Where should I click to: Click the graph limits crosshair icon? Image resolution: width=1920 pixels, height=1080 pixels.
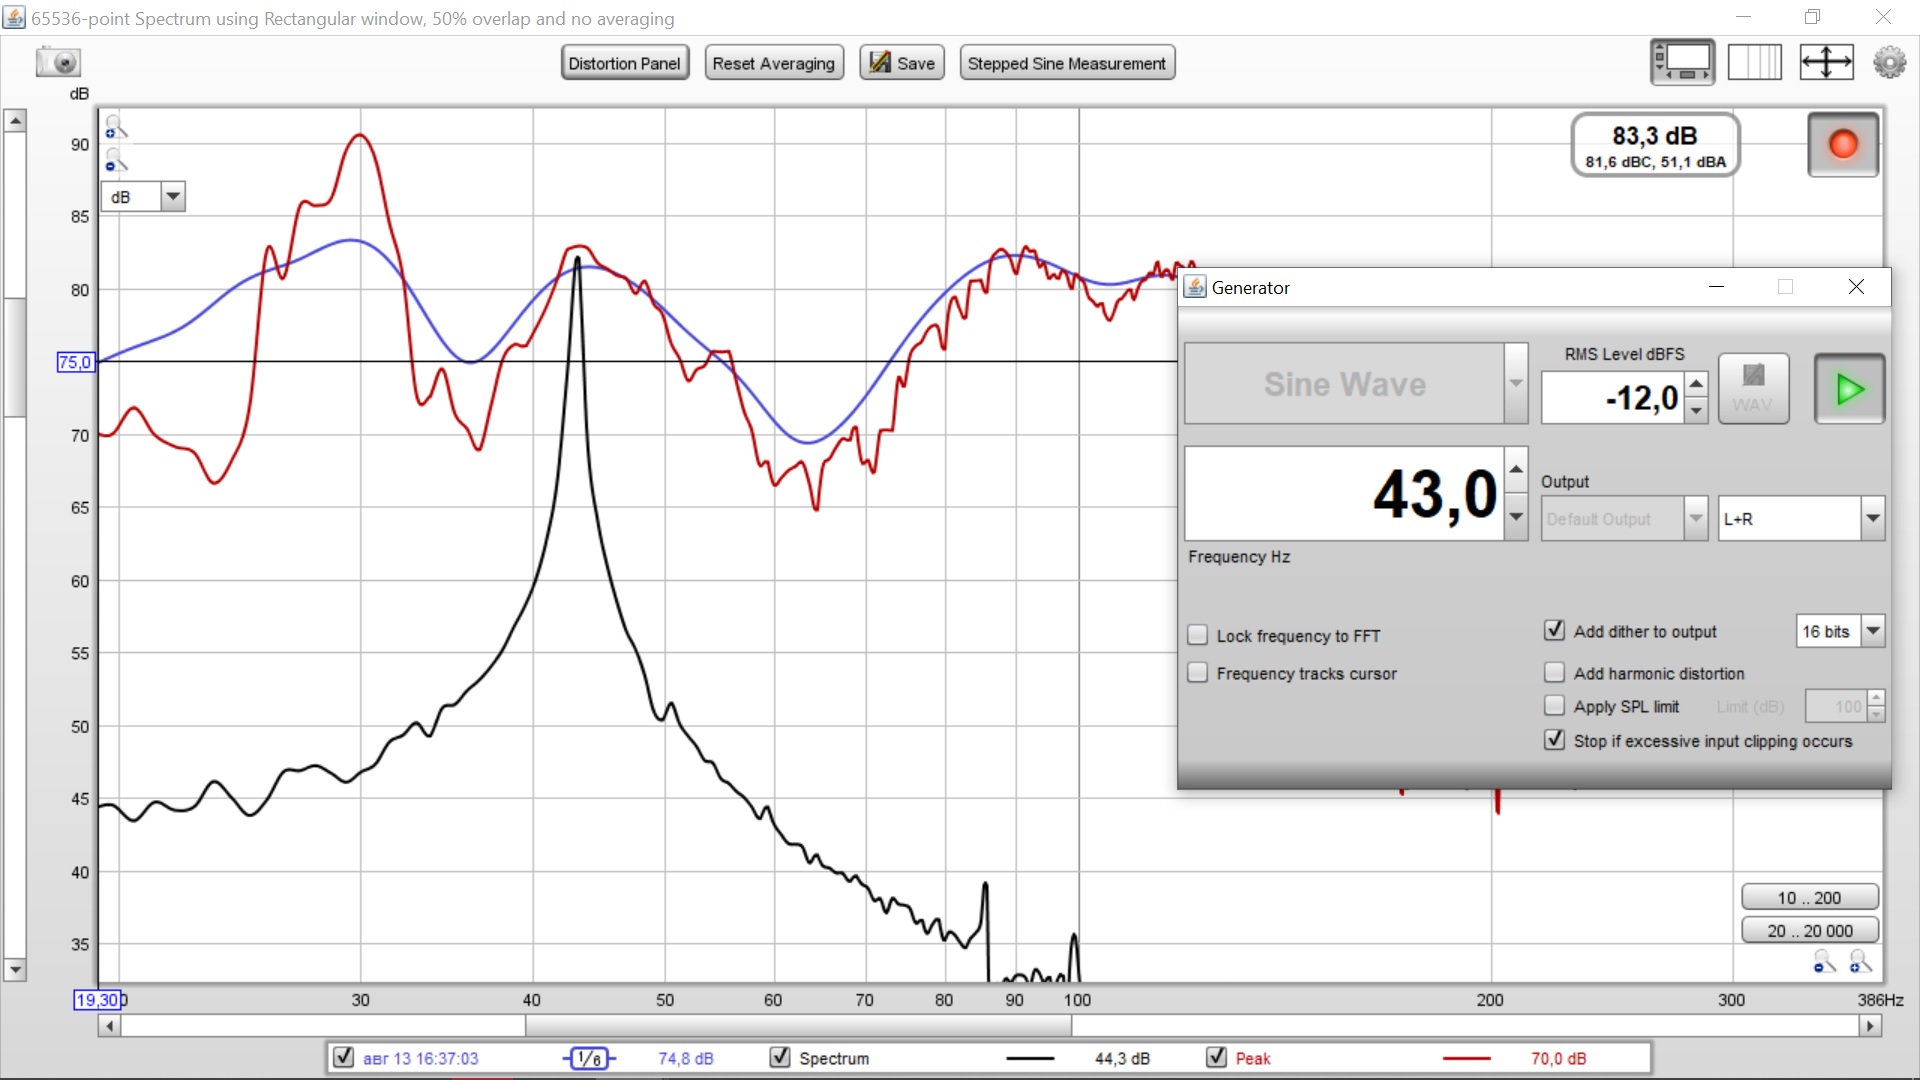click(x=1826, y=63)
